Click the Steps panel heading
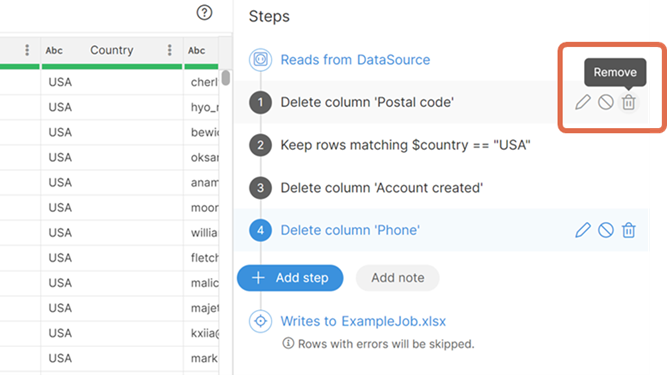This screenshot has height=375, width=667. tap(269, 16)
